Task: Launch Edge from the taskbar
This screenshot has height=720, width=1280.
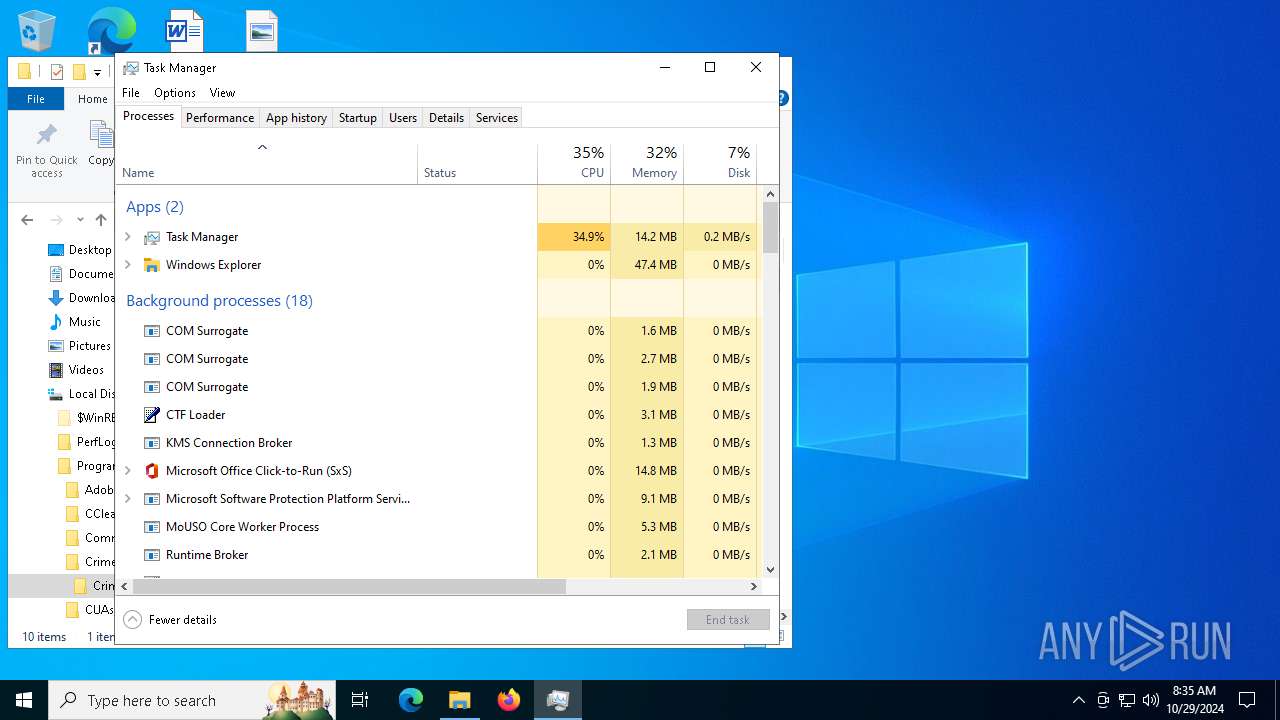Action: click(411, 700)
